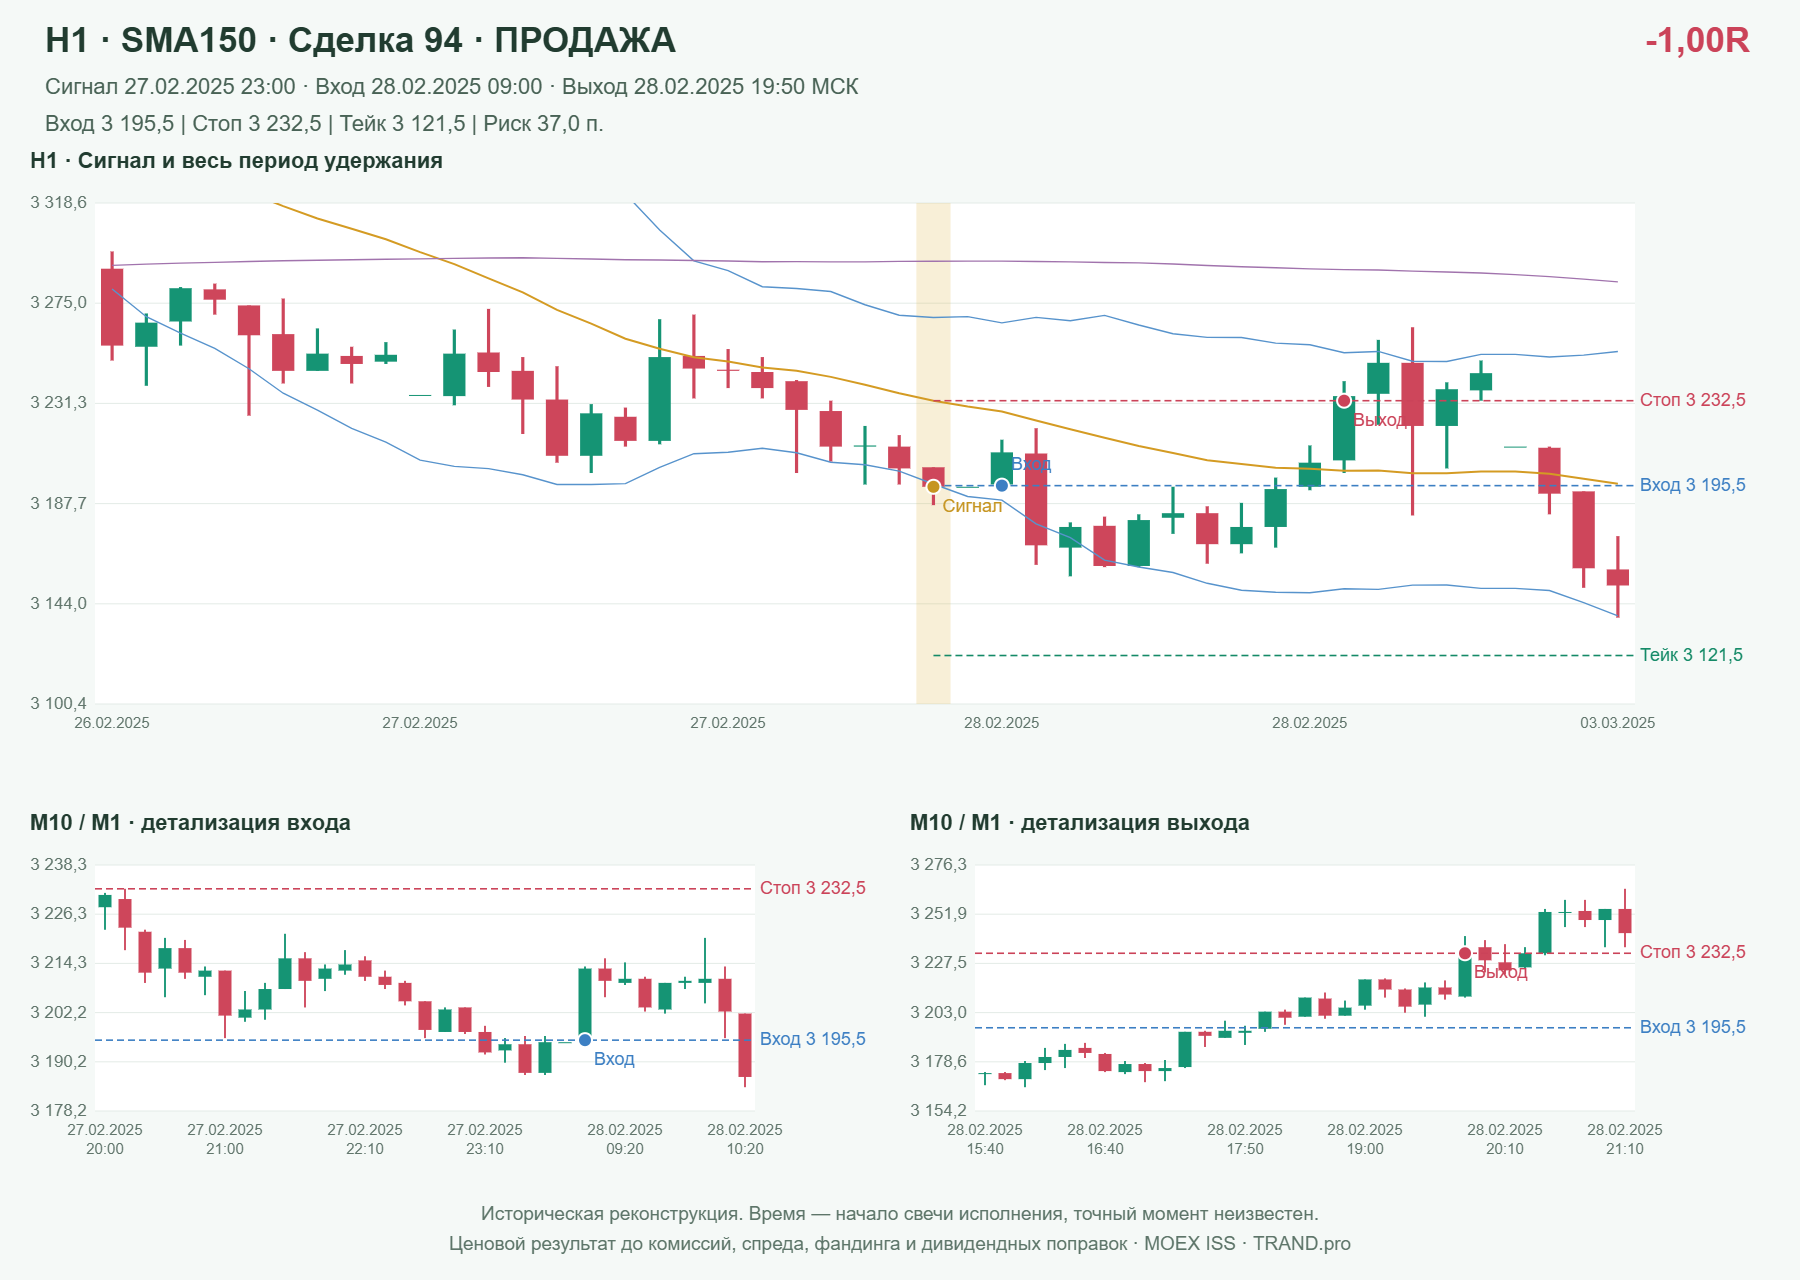Click Стоп 3 232,5 label in entry detail chart
Screen dimensions: 1800x1280
tap(812, 888)
